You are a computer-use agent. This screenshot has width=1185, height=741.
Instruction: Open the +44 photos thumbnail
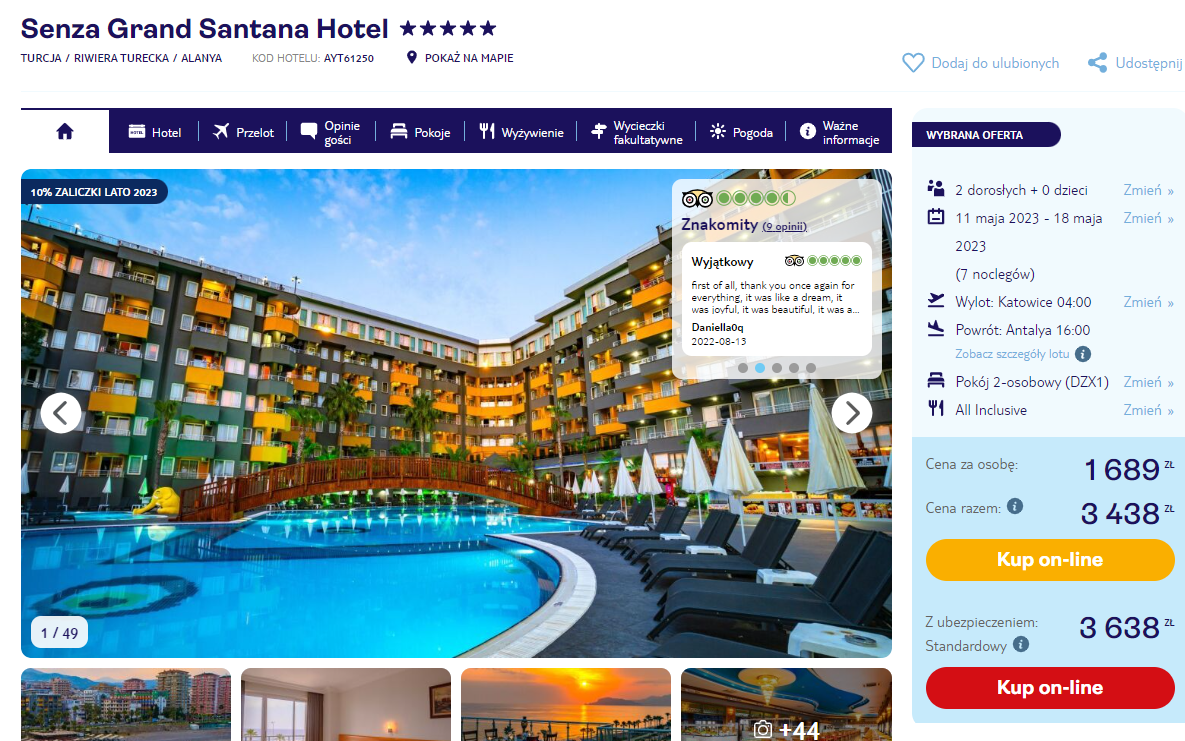[x=786, y=704]
